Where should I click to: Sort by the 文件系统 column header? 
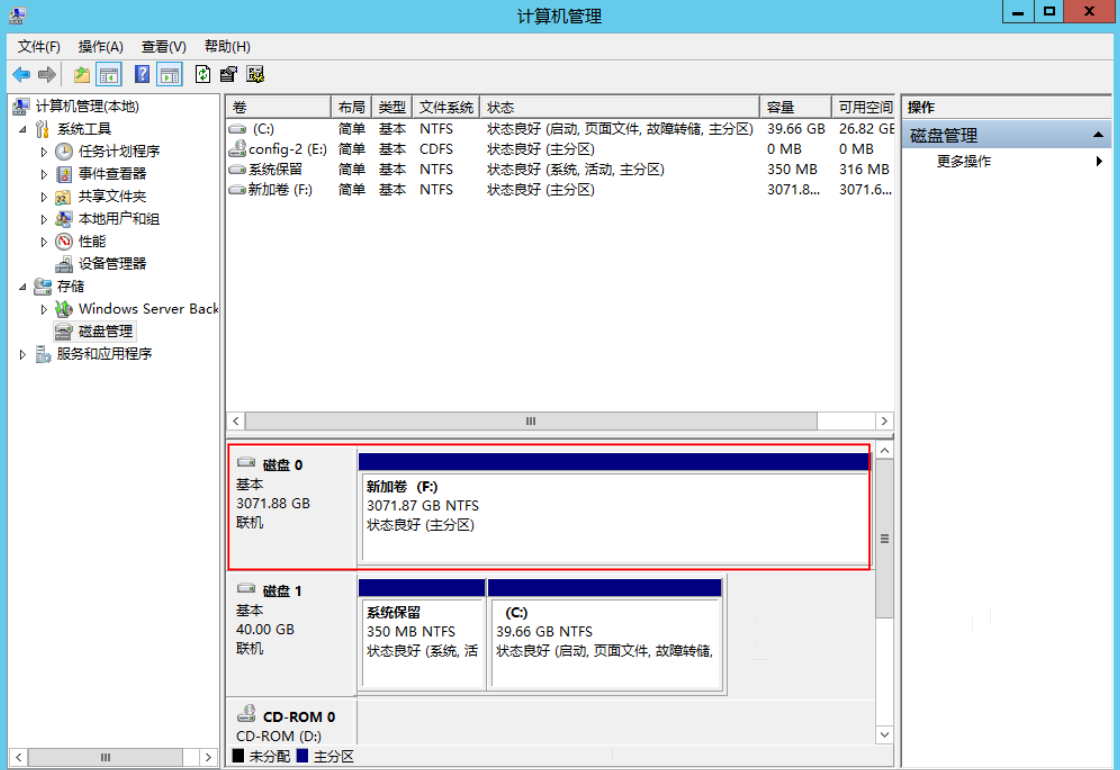click(446, 107)
